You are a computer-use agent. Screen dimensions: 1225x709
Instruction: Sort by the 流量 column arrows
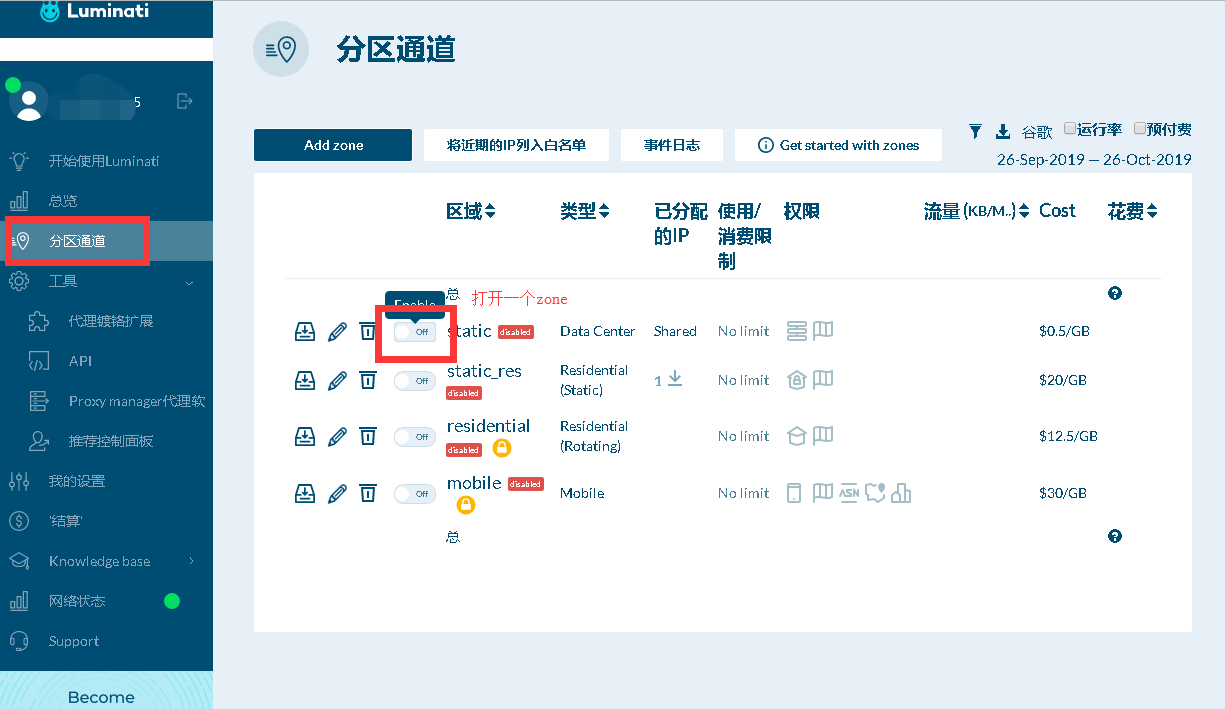pyautogui.click(x=1024, y=211)
